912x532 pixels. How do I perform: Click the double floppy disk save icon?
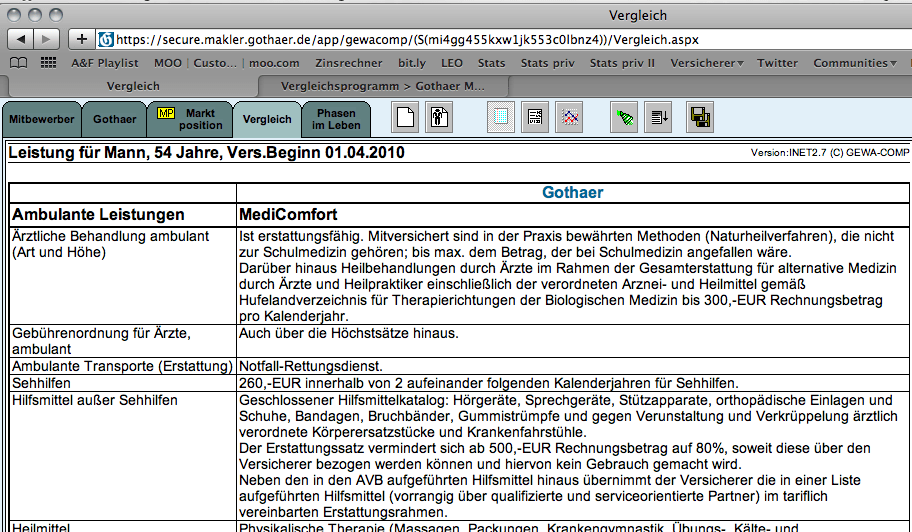[x=700, y=117]
